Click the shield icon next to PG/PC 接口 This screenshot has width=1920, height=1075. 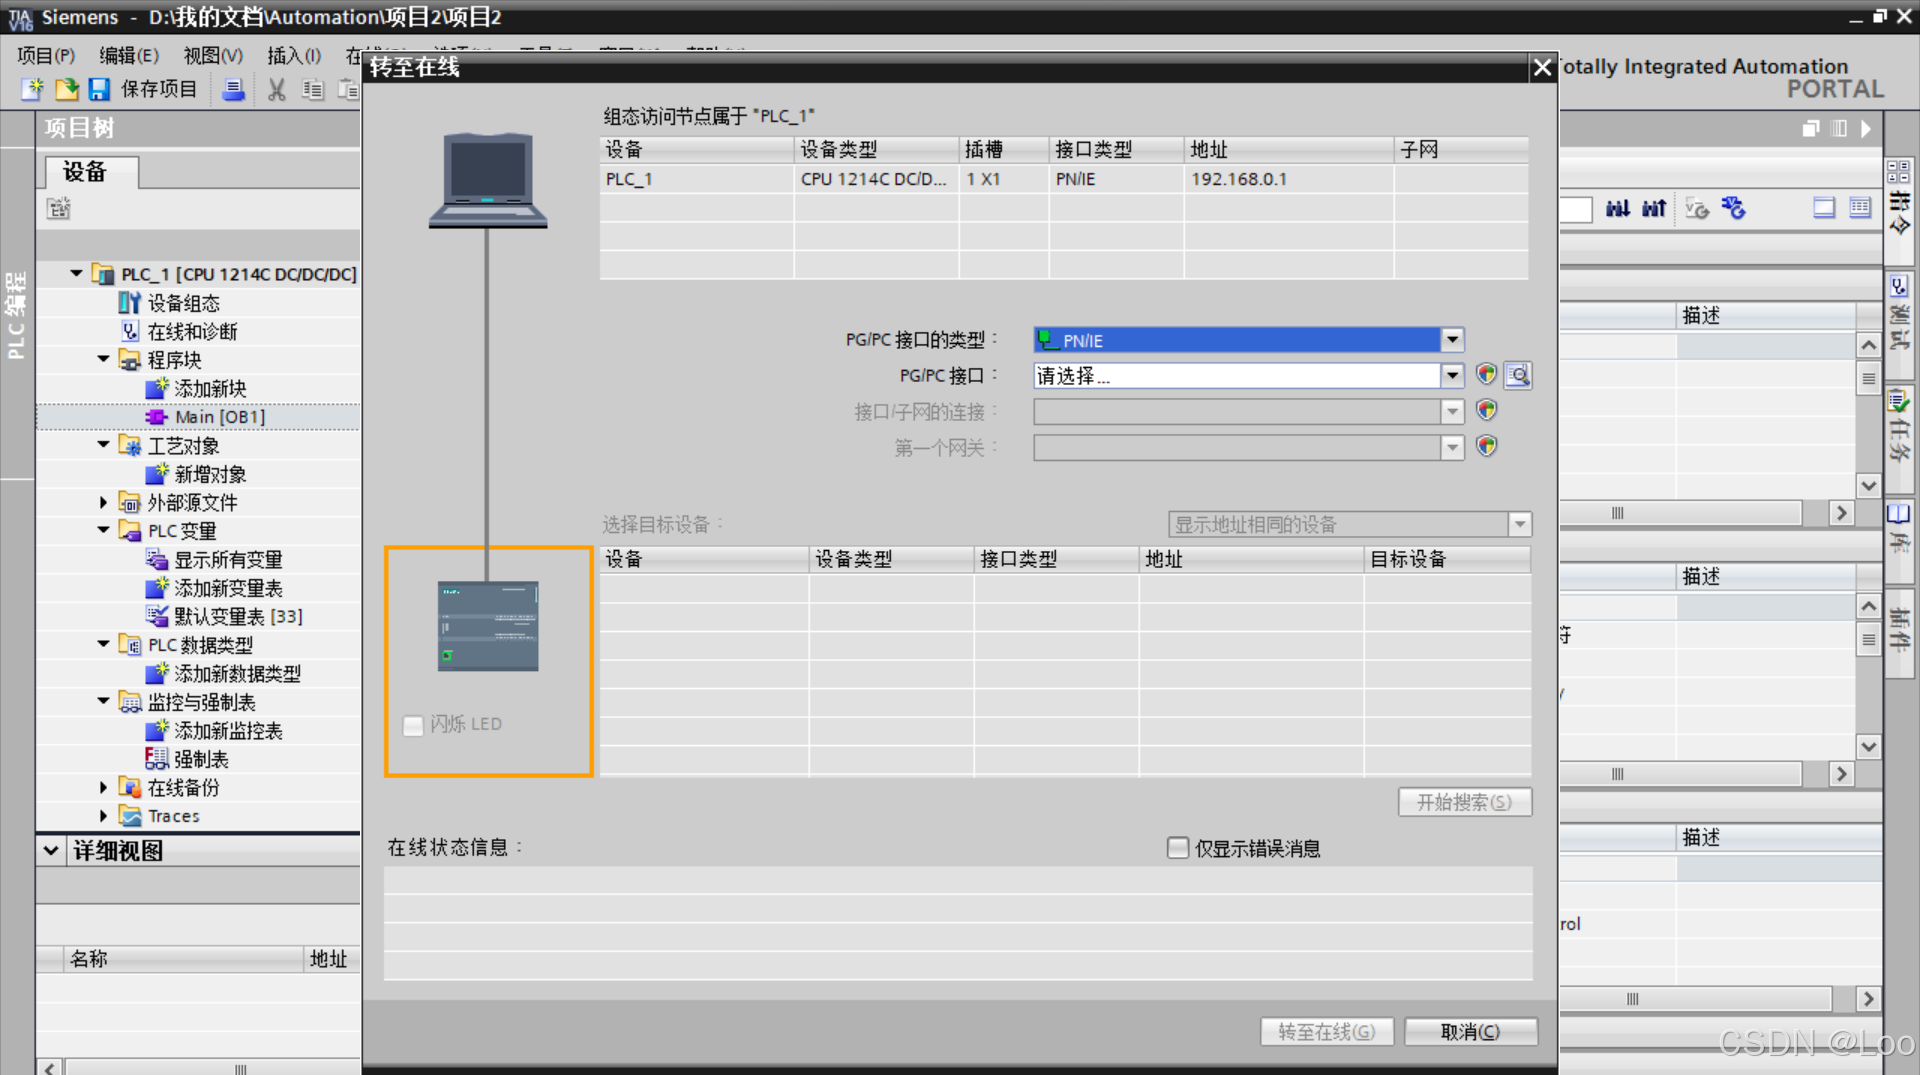(1486, 375)
